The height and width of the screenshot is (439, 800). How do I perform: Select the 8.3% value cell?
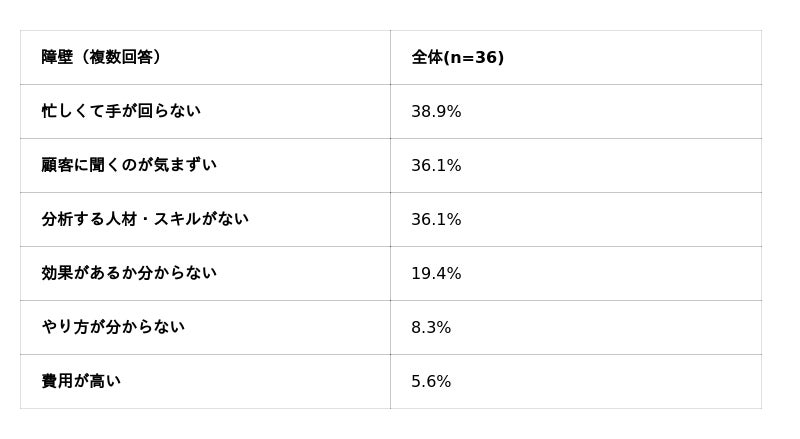pos(431,327)
